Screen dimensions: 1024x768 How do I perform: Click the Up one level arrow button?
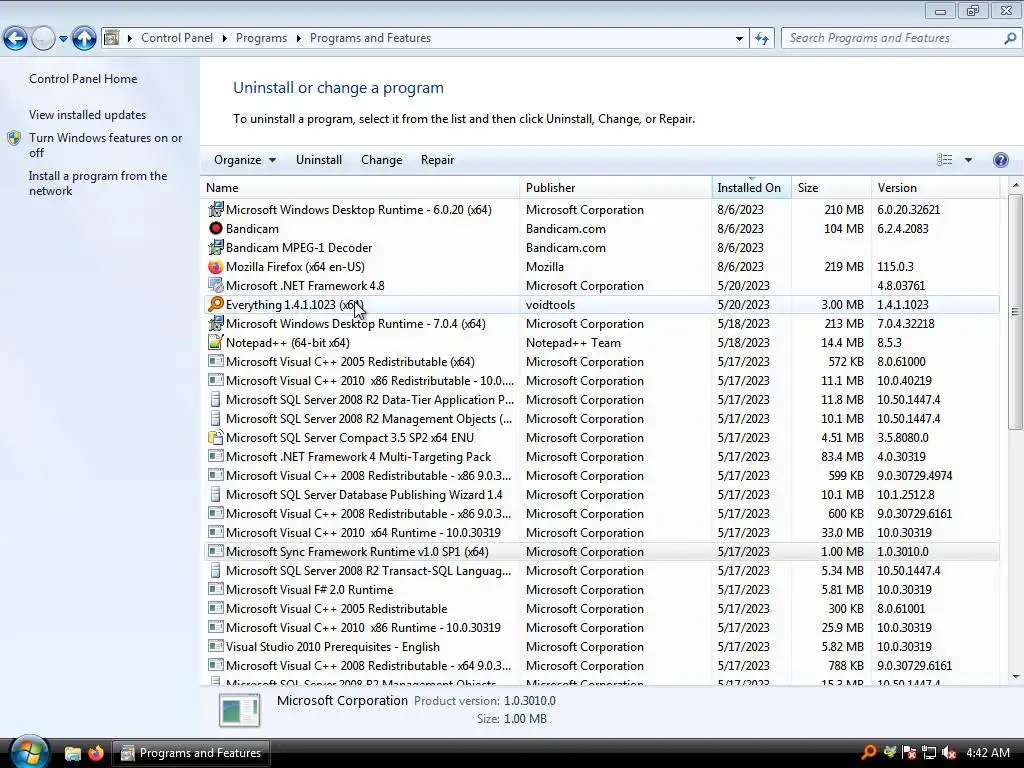[84, 39]
